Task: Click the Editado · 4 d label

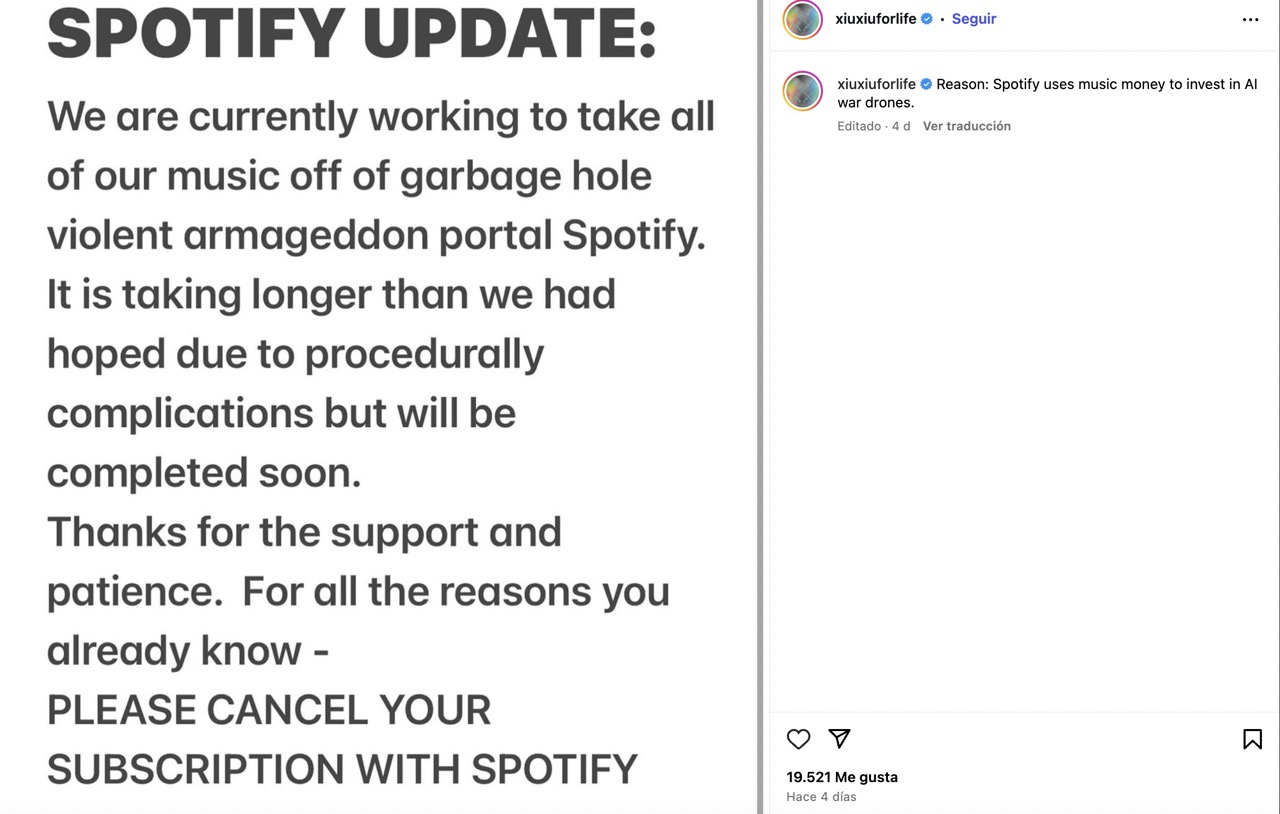Action: (873, 126)
